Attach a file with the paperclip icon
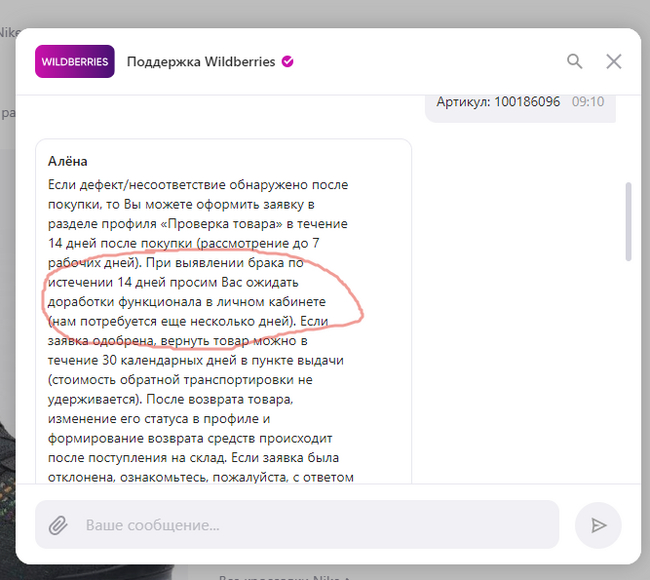 pyautogui.click(x=59, y=525)
